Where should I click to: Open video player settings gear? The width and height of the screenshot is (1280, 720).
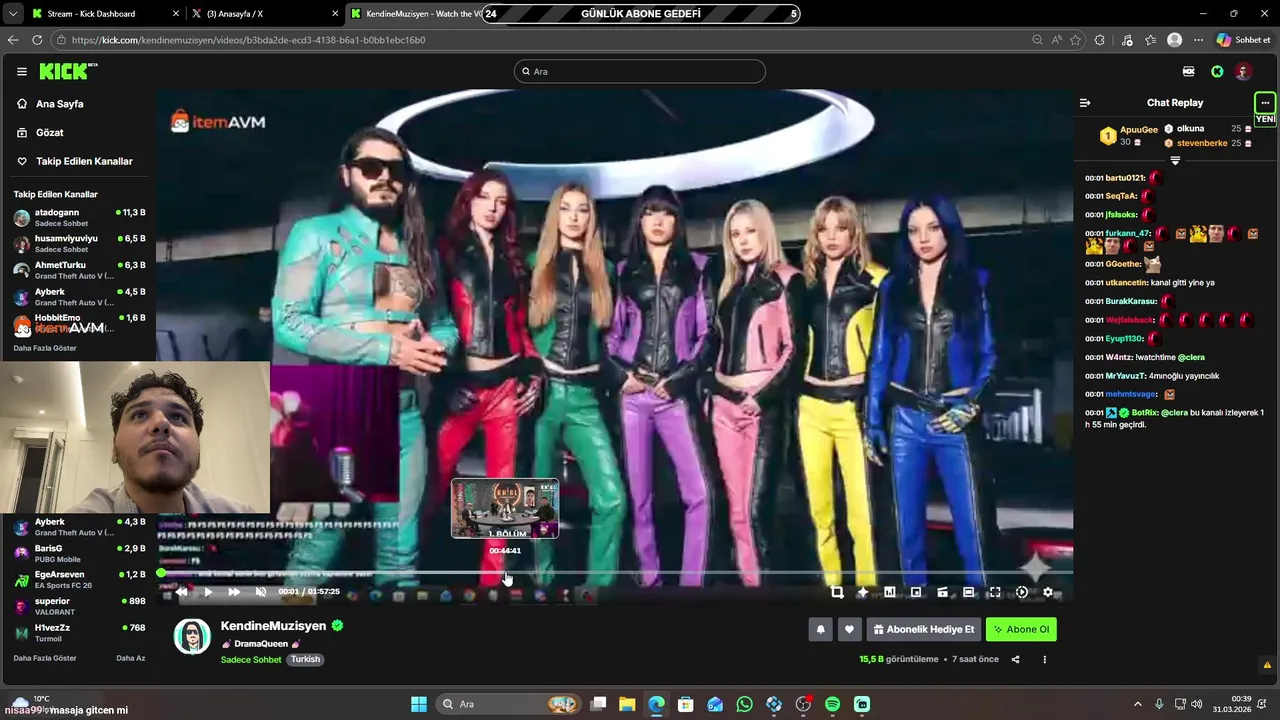[x=1048, y=592]
